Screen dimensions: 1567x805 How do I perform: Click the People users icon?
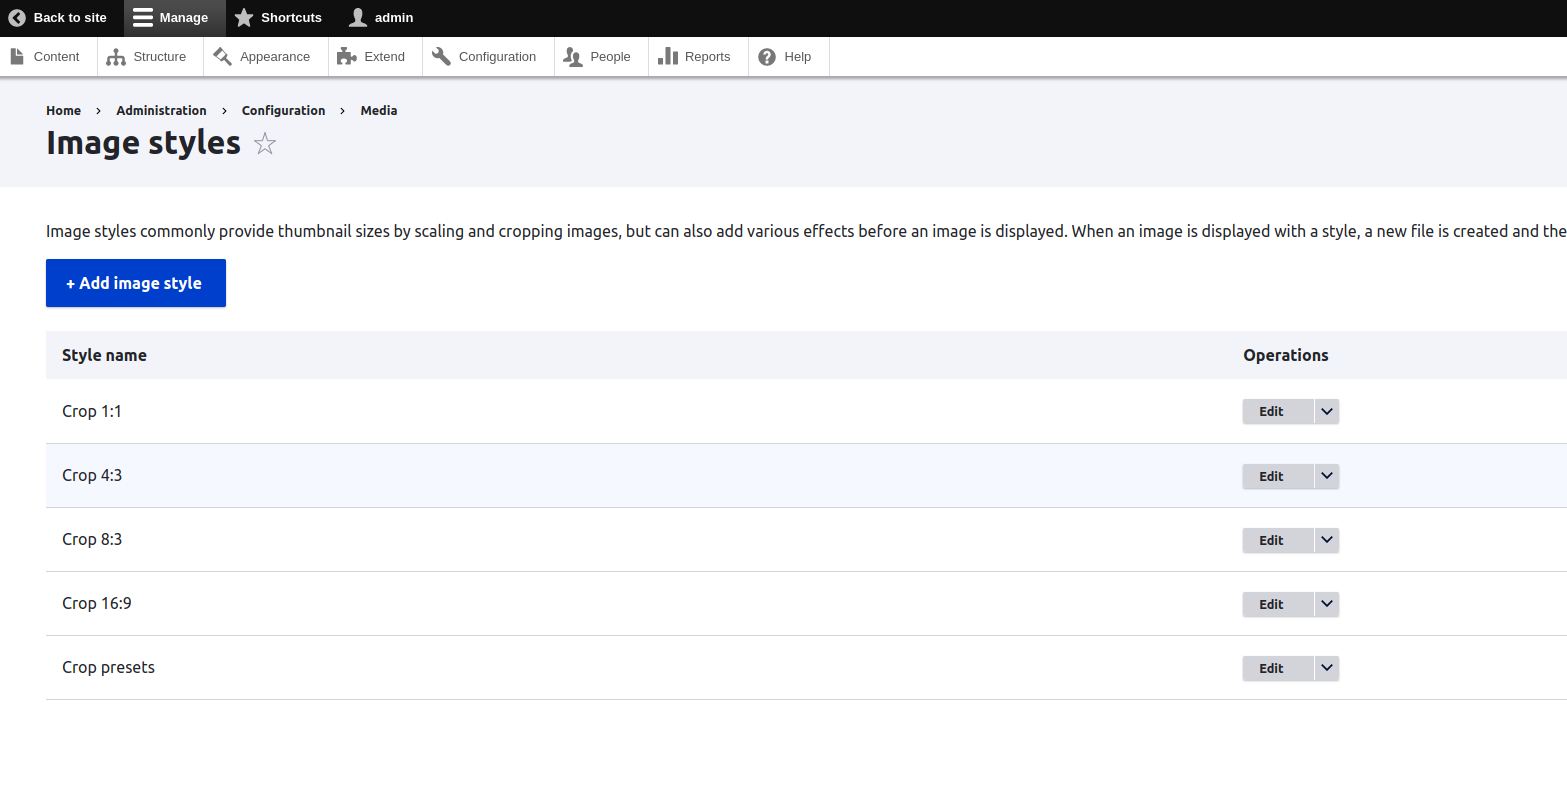coord(572,56)
